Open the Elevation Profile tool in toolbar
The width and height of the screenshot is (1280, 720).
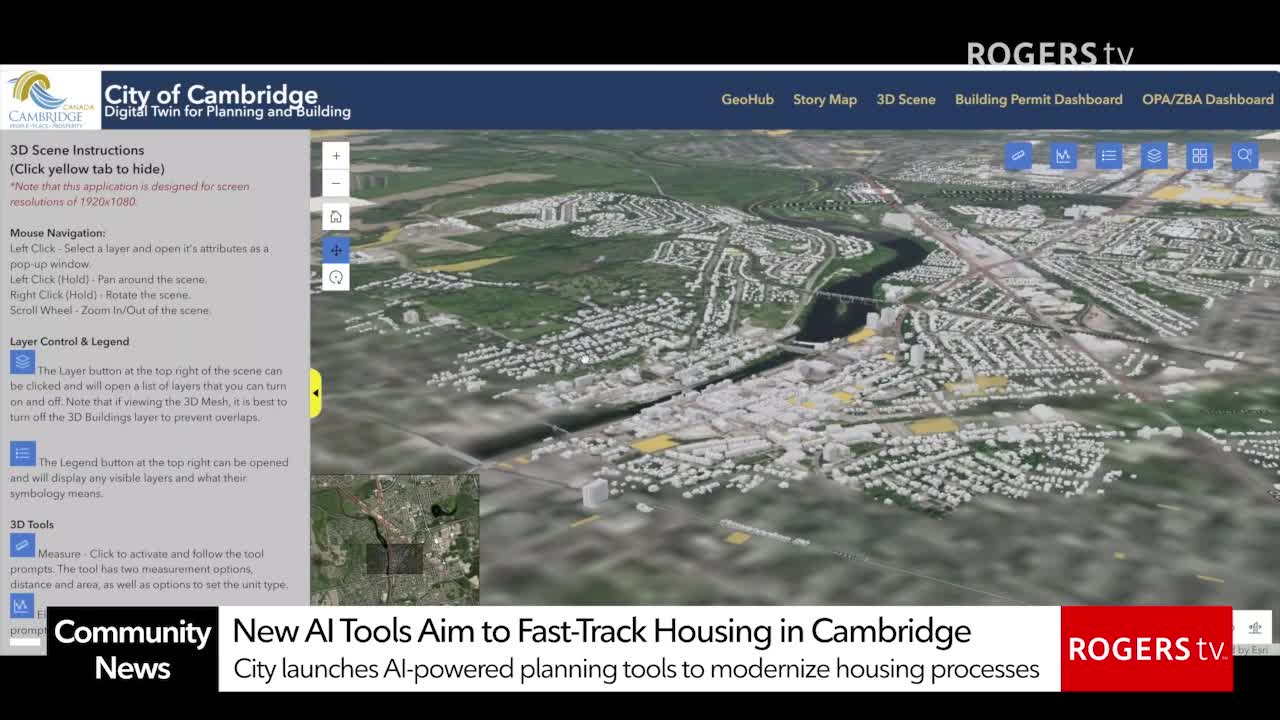1063,156
